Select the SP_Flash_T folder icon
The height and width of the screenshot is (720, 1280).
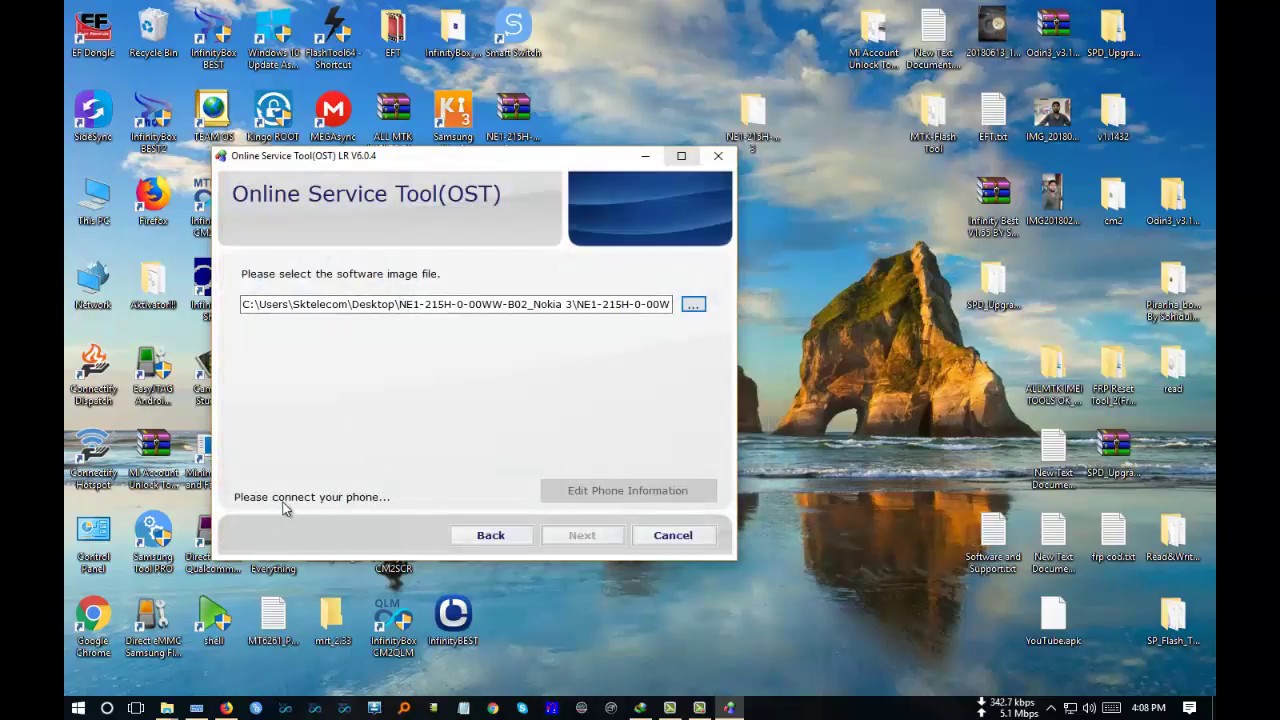(1173, 621)
